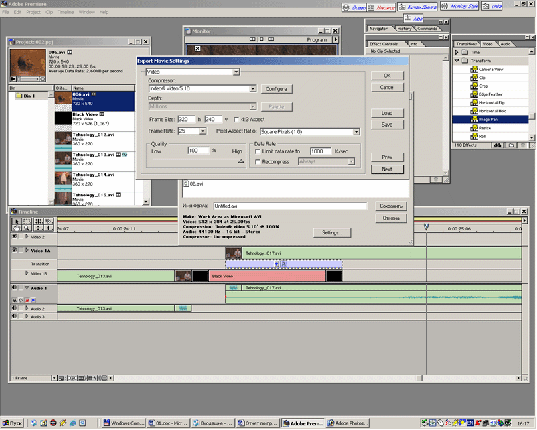Click Cancel in Export Movie Settings

tap(387, 87)
